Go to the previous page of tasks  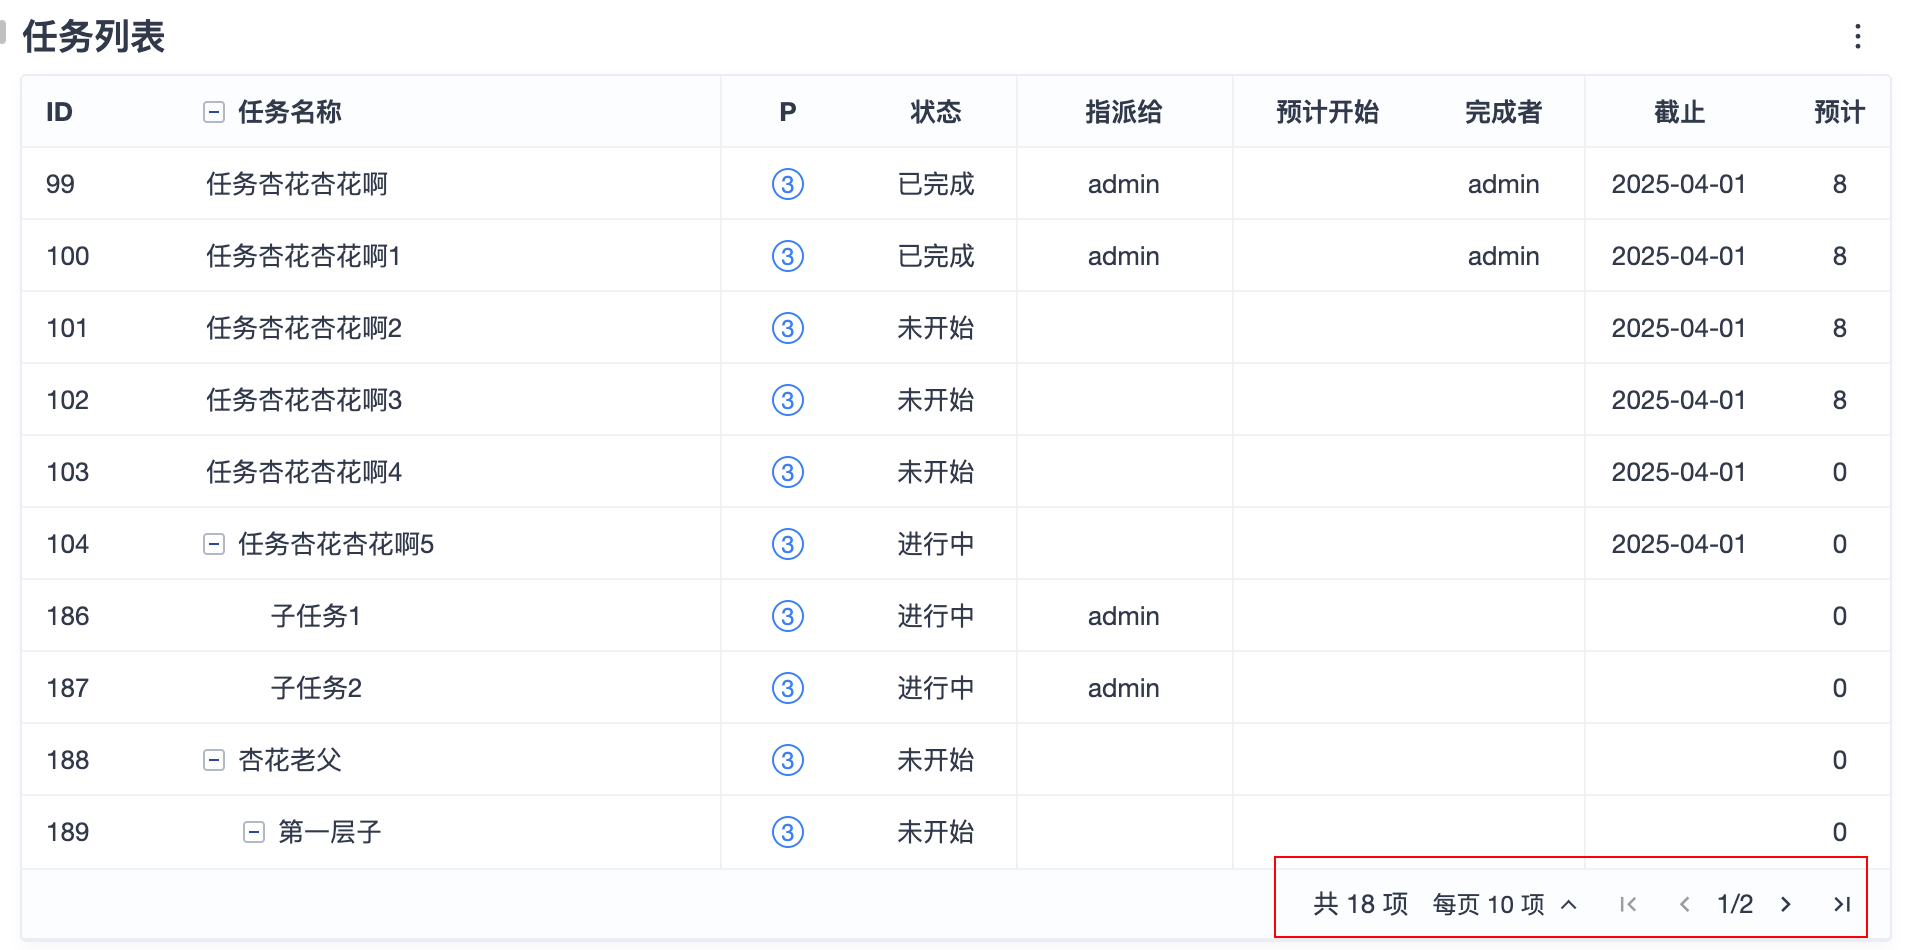pos(1685,904)
